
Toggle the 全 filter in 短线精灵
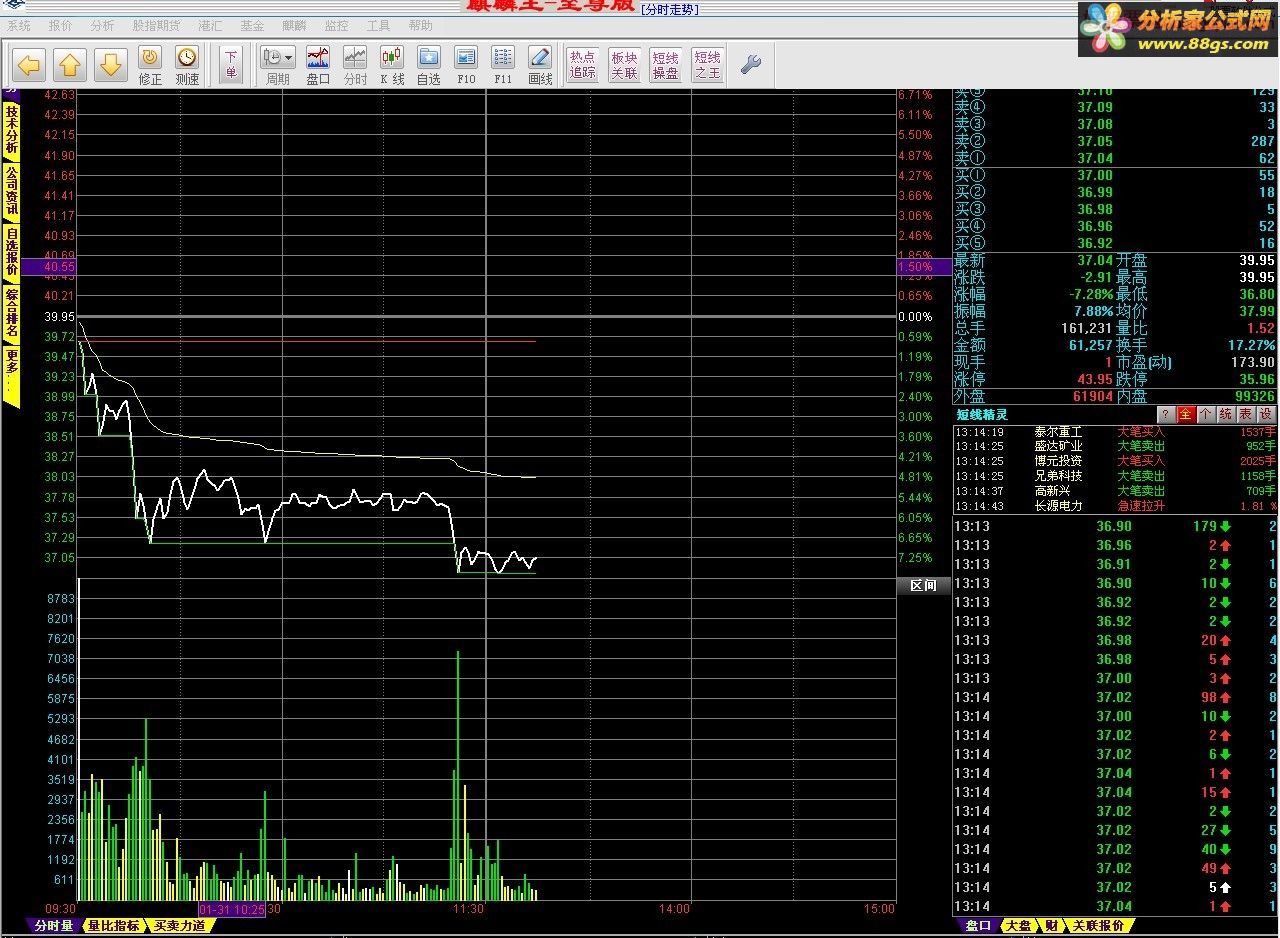(1186, 415)
